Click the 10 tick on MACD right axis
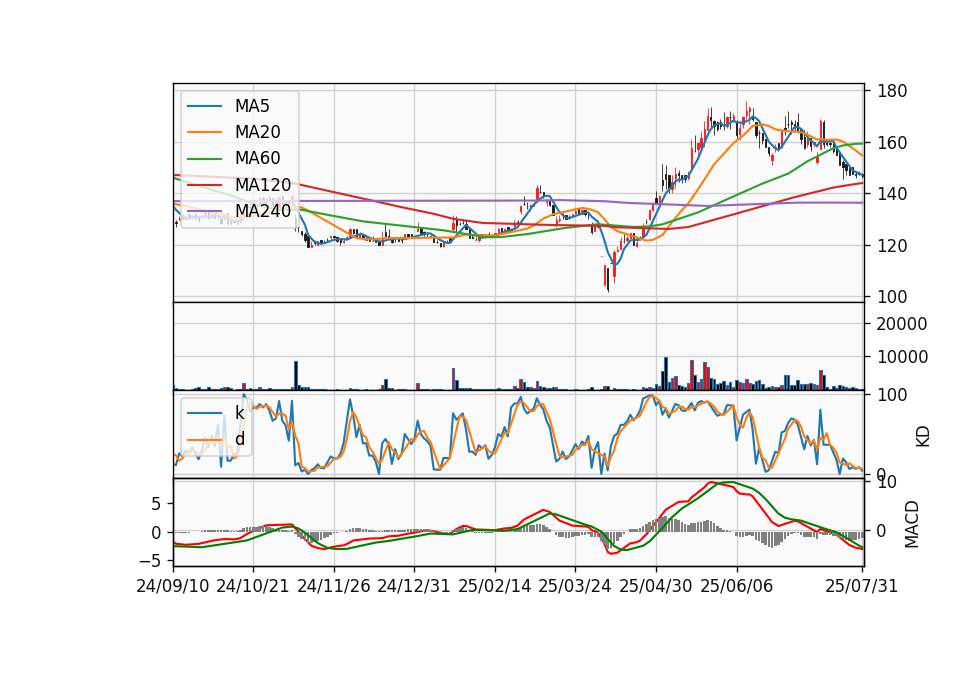 pos(887,482)
